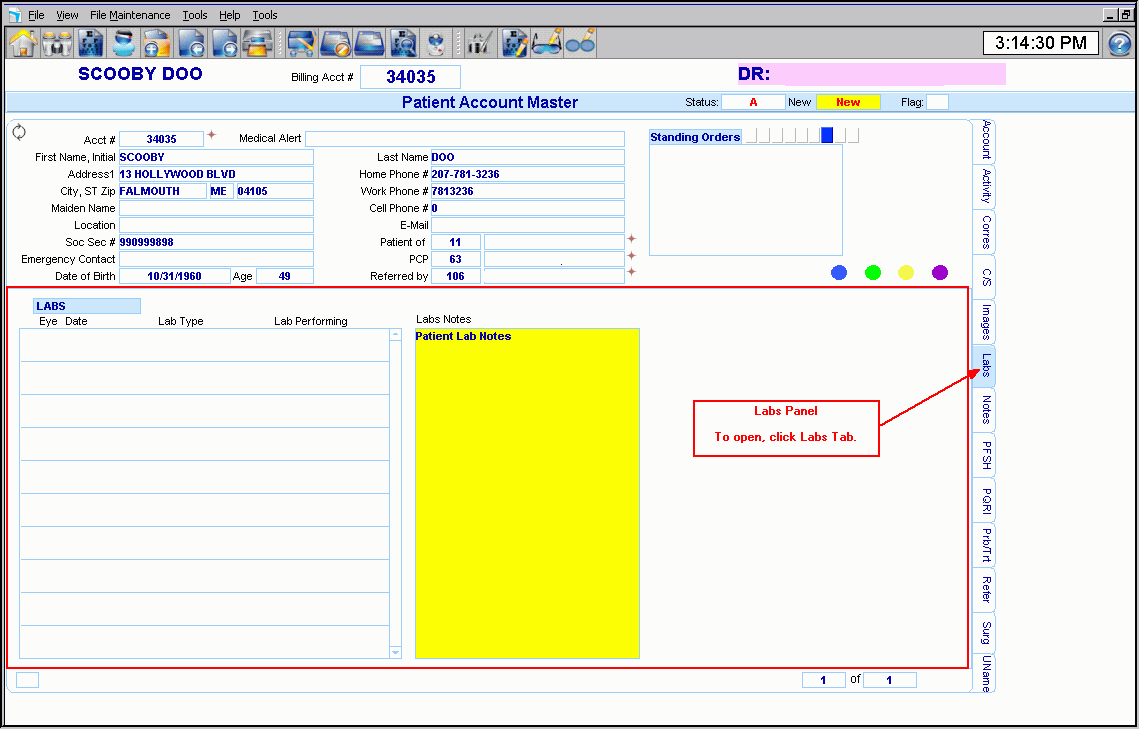Click the empty Flag box
1139x729 pixels.
[937, 102]
